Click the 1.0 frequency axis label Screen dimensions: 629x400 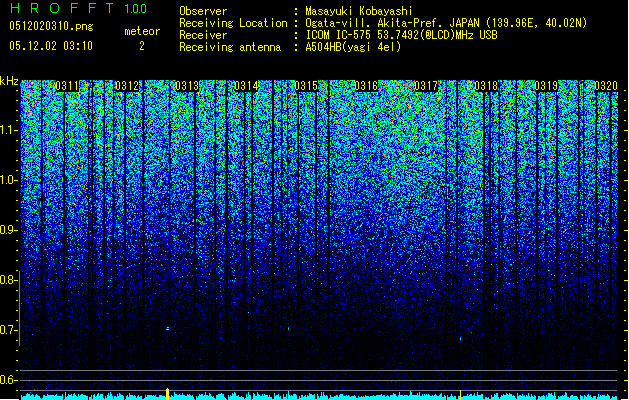pos(8,180)
